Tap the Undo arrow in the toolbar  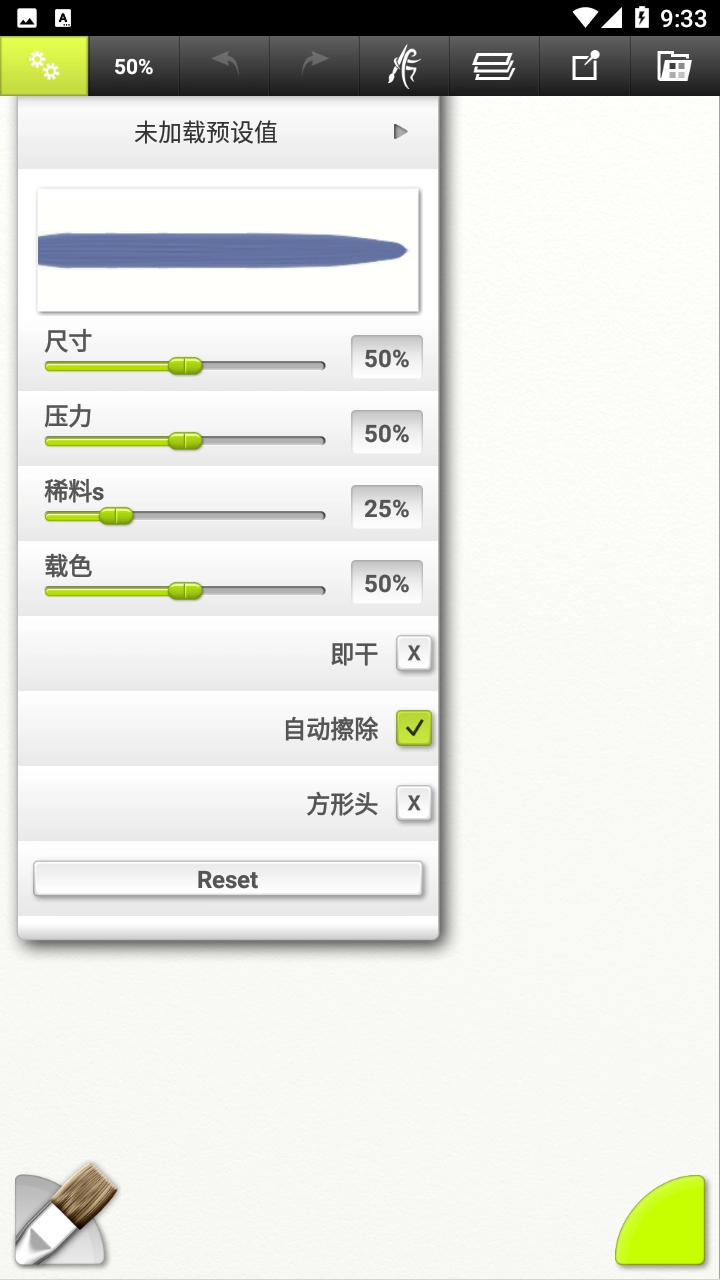tap(224, 65)
